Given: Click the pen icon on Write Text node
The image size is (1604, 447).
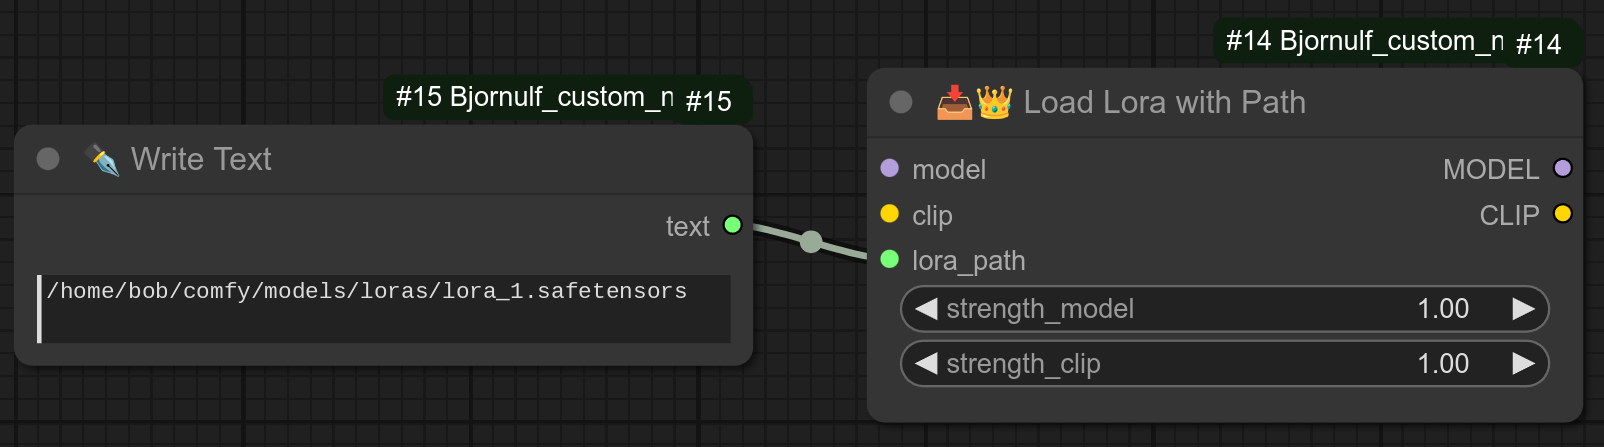Looking at the screenshot, I should pos(102,159).
